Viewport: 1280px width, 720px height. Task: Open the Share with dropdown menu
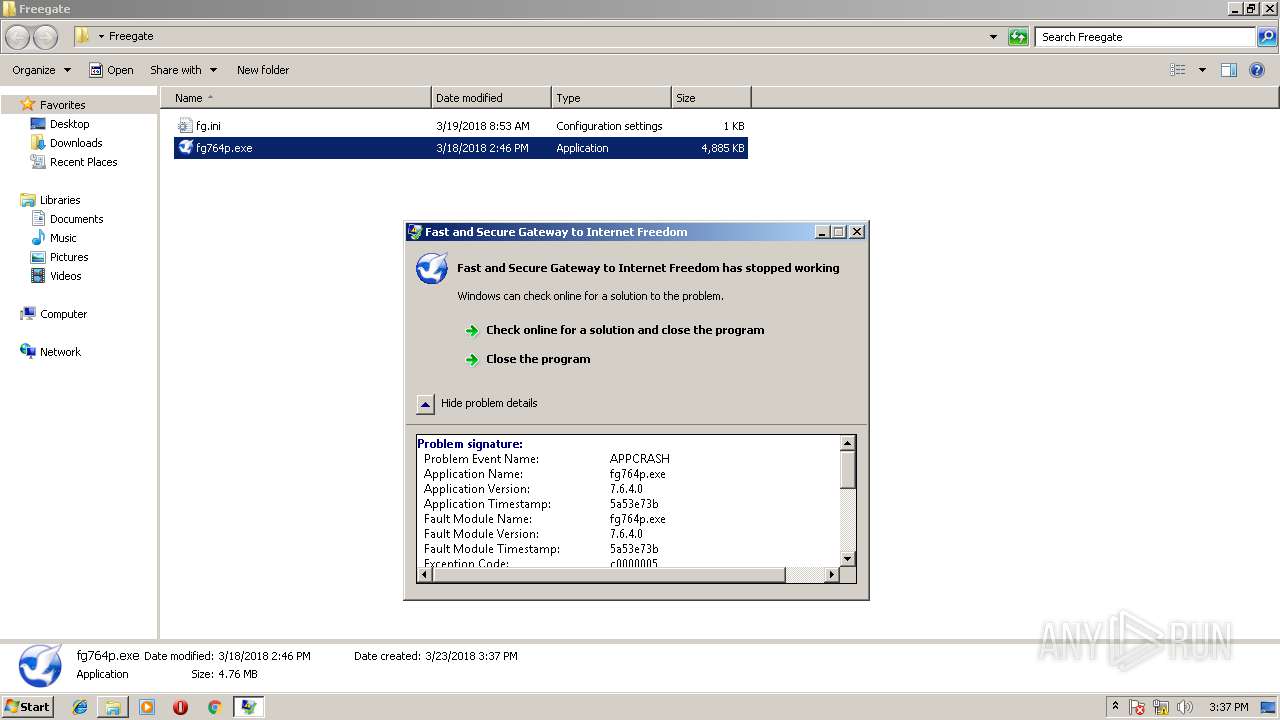pyautogui.click(x=183, y=70)
